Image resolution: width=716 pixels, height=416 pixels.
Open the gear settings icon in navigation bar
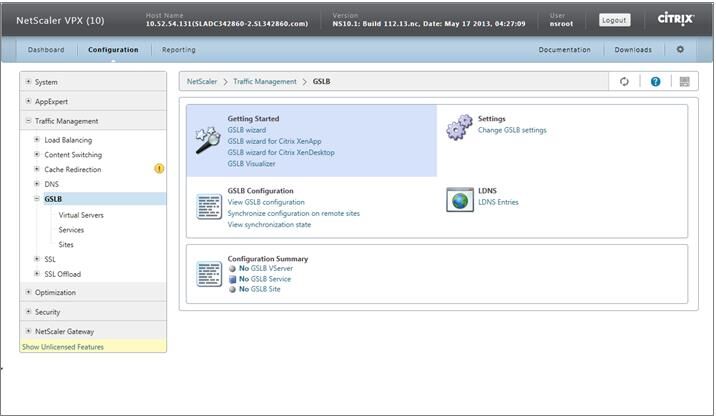click(680, 49)
